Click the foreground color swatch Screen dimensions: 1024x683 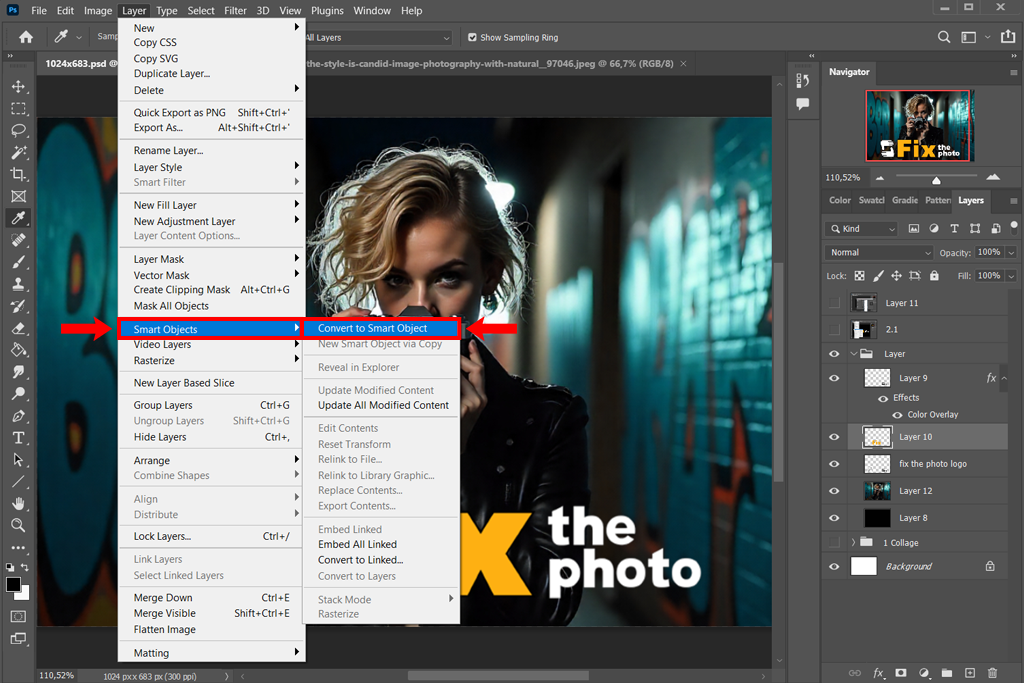[x=13, y=584]
